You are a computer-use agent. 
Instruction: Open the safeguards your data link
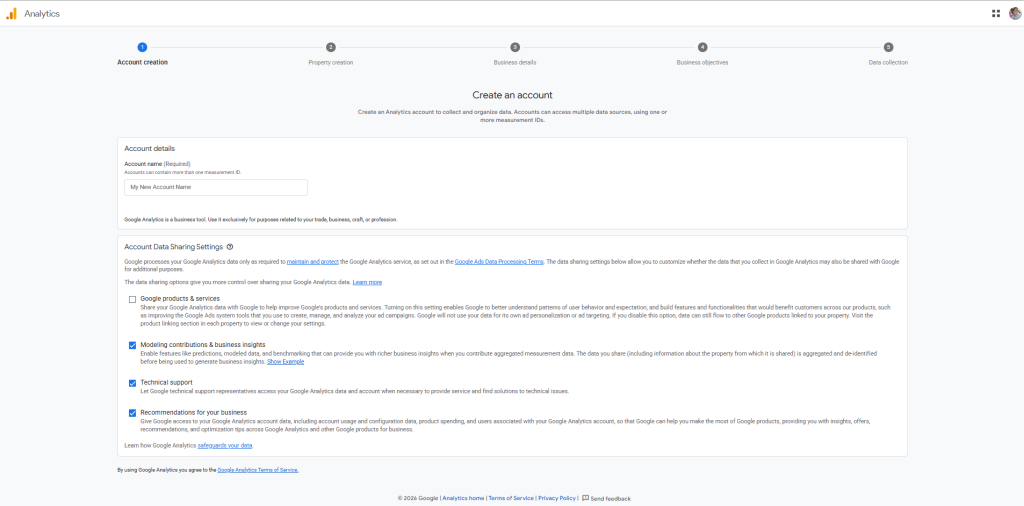[x=225, y=445]
